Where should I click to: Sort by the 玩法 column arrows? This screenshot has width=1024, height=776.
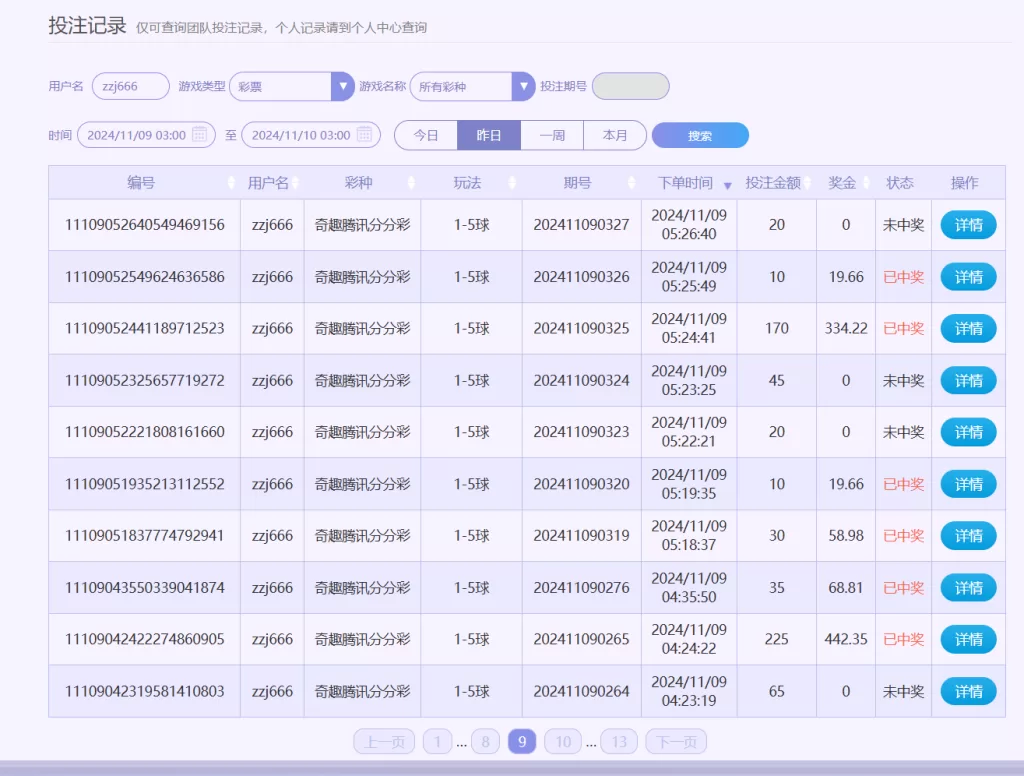pos(512,183)
